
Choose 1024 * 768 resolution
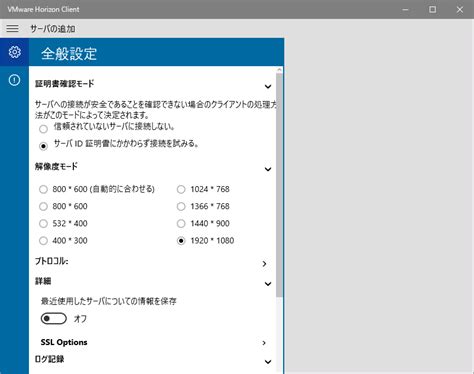[x=181, y=189]
